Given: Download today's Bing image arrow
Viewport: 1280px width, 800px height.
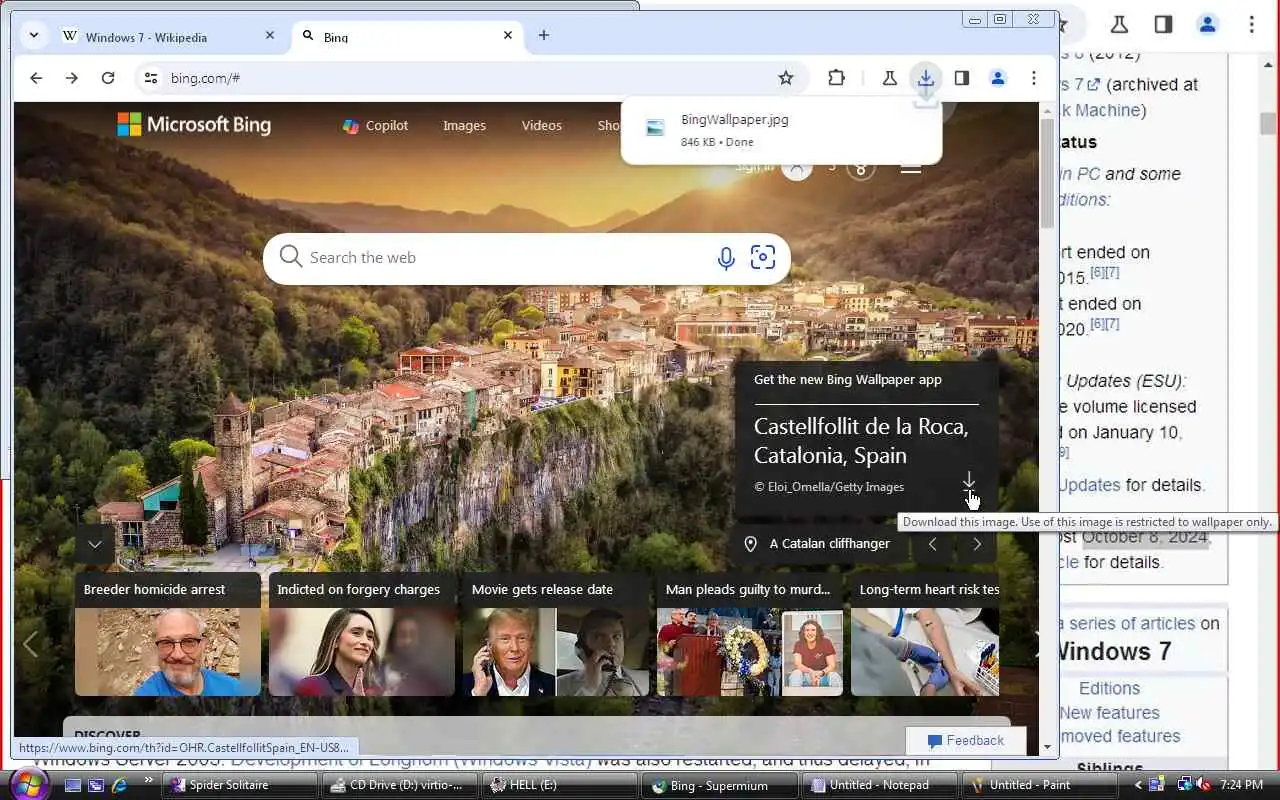Looking at the screenshot, I should click(968, 481).
